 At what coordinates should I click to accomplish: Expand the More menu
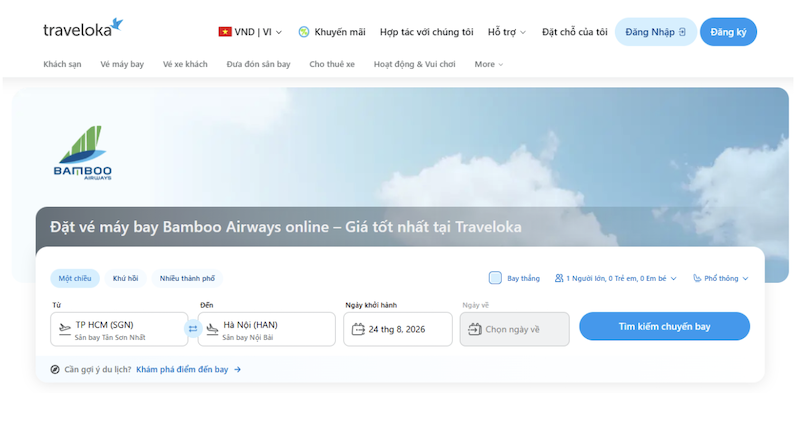click(489, 64)
